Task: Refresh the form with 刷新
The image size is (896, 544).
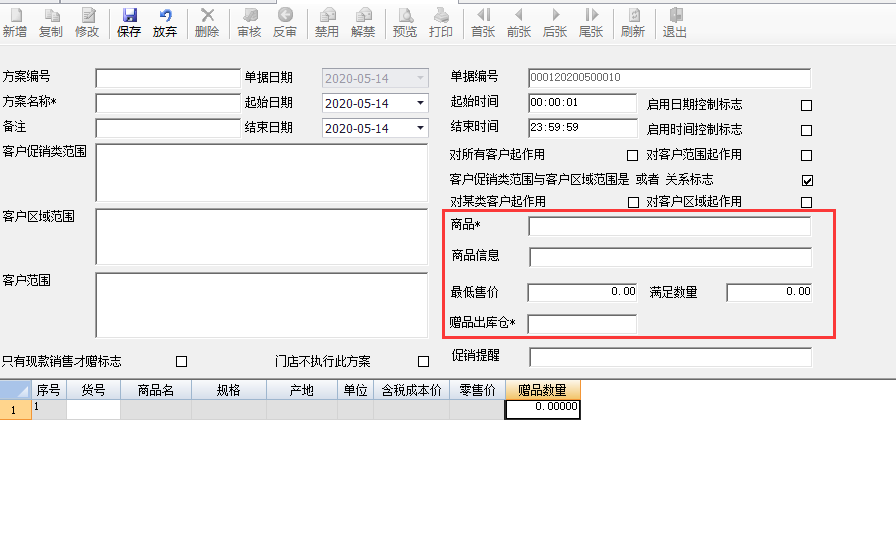Action: tap(633, 23)
